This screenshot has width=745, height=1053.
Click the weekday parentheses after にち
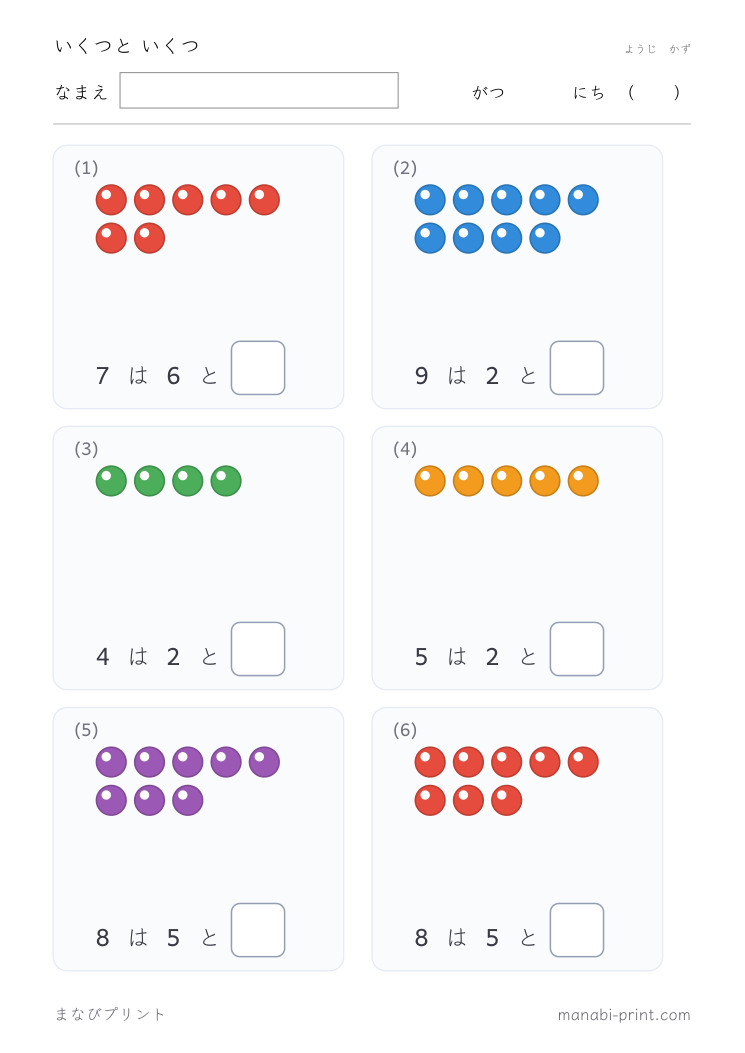click(x=654, y=92)
